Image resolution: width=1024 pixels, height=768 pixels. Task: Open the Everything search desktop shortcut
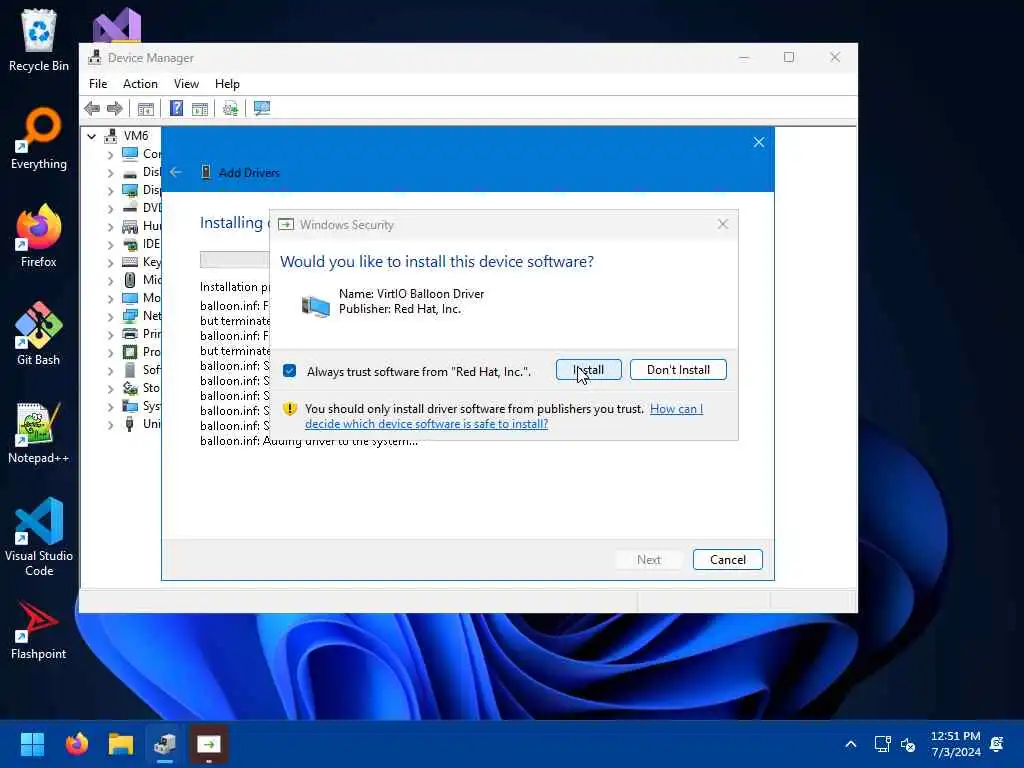[x=39, y=138]
